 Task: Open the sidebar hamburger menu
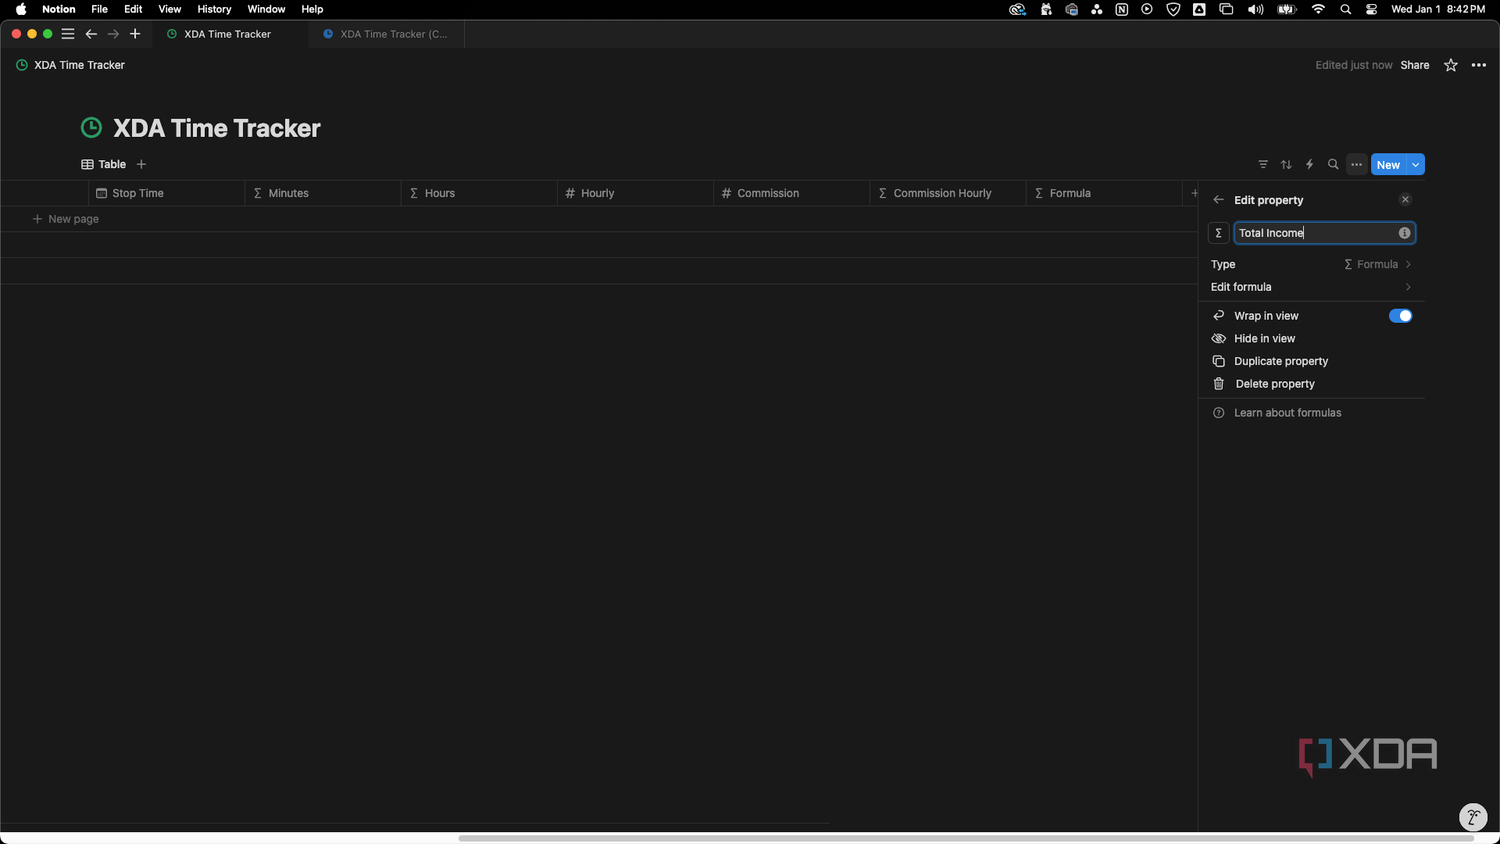(68, 34)
